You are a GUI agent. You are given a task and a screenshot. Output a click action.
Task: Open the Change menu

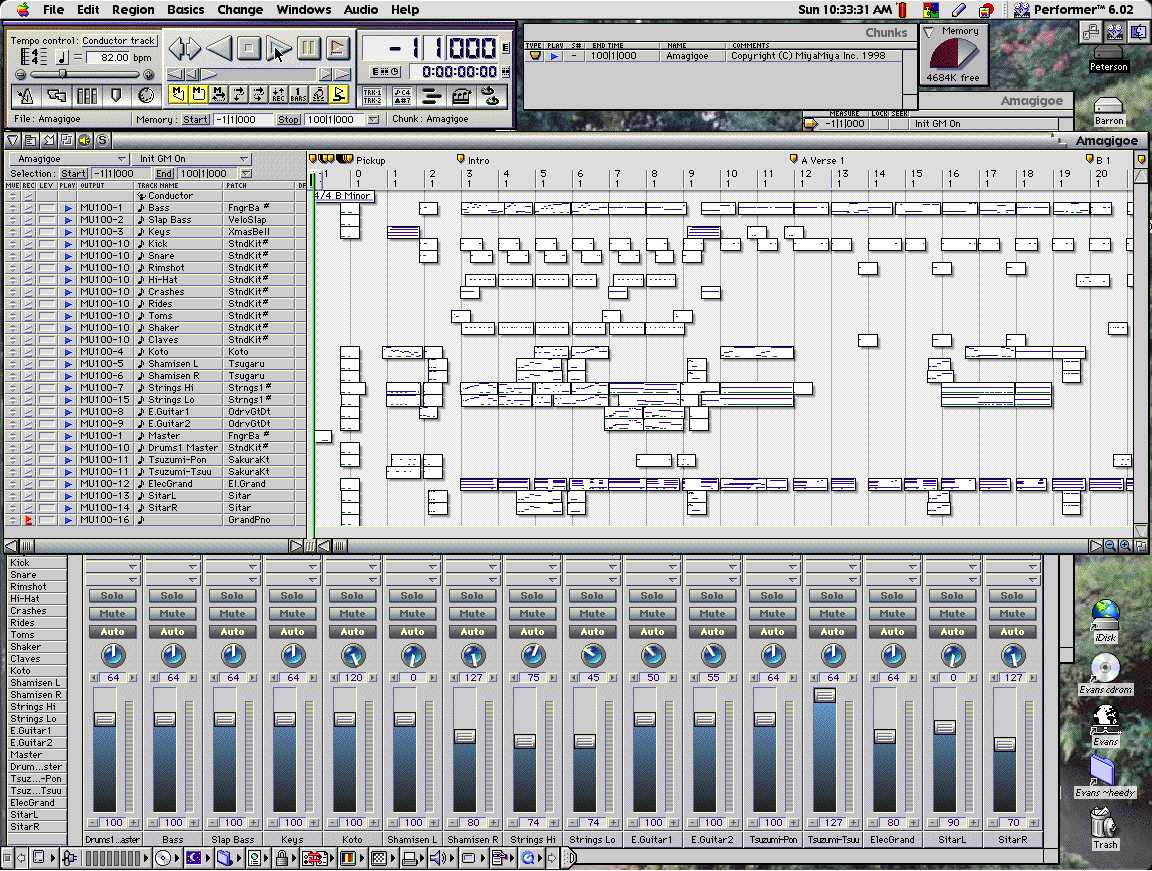coord(240,10)
